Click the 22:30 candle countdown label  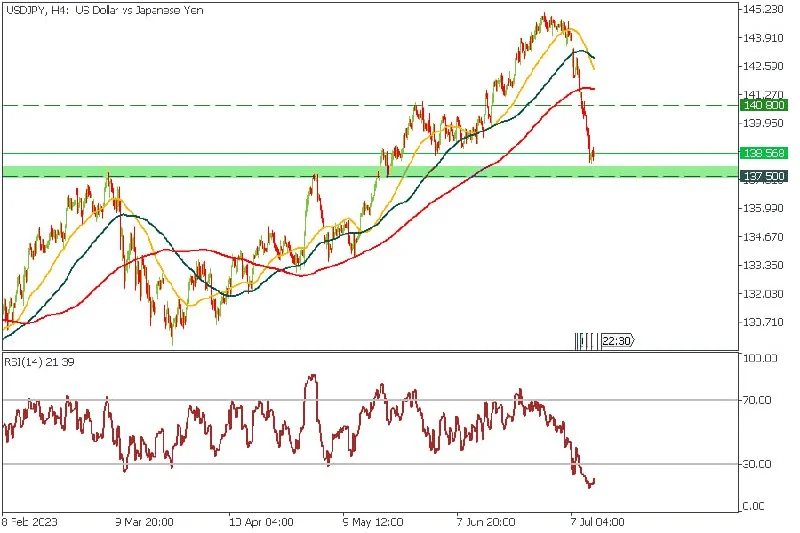(616, 341)
